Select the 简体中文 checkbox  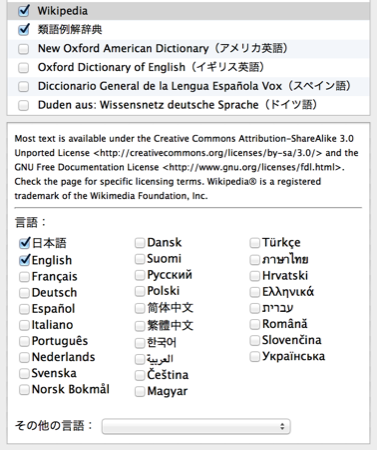click(140, 308)
